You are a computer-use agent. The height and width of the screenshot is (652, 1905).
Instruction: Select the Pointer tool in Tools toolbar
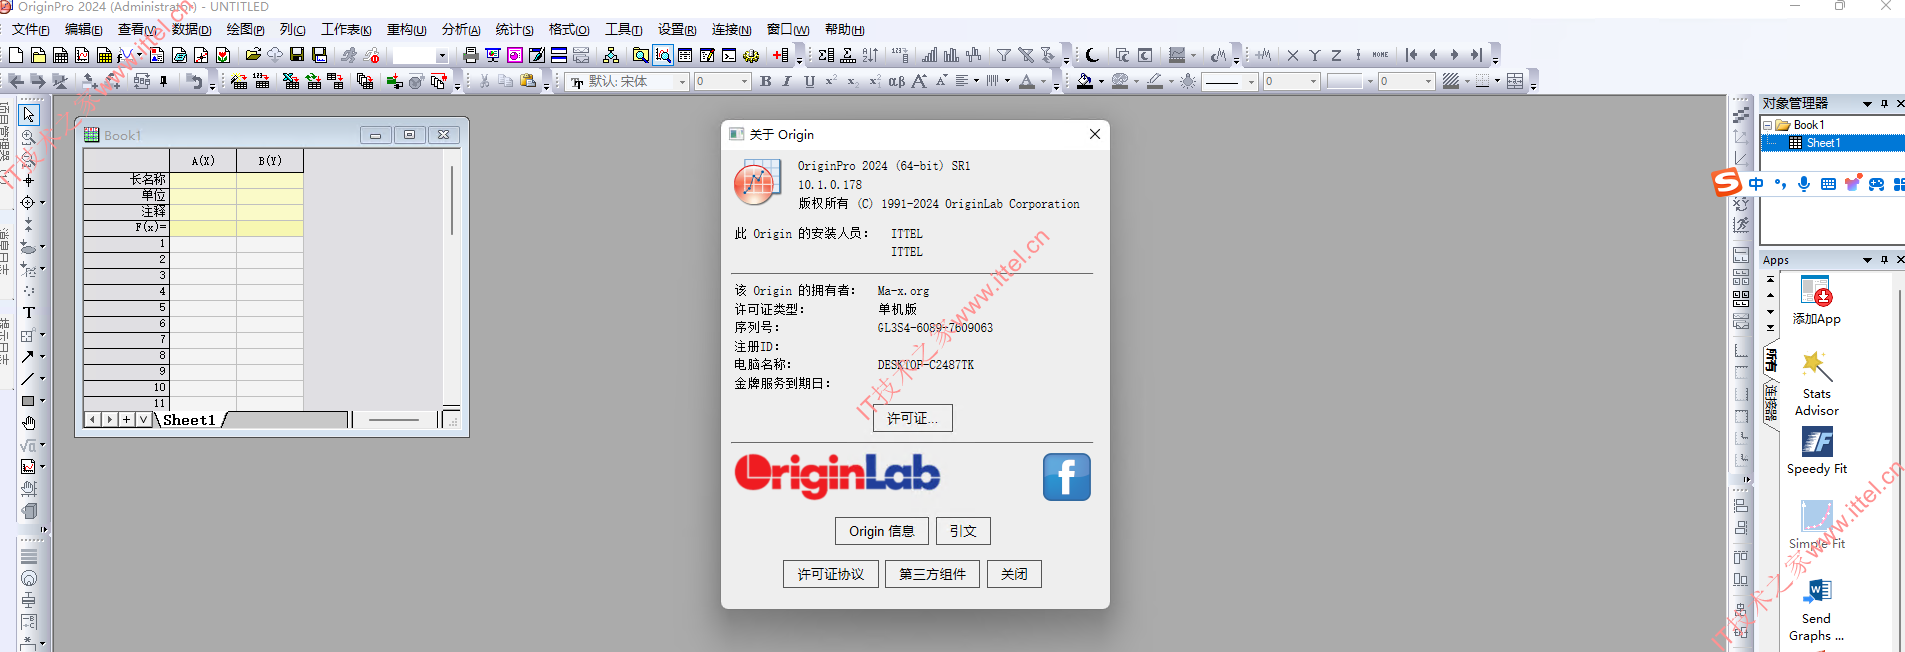pos(29,115)
